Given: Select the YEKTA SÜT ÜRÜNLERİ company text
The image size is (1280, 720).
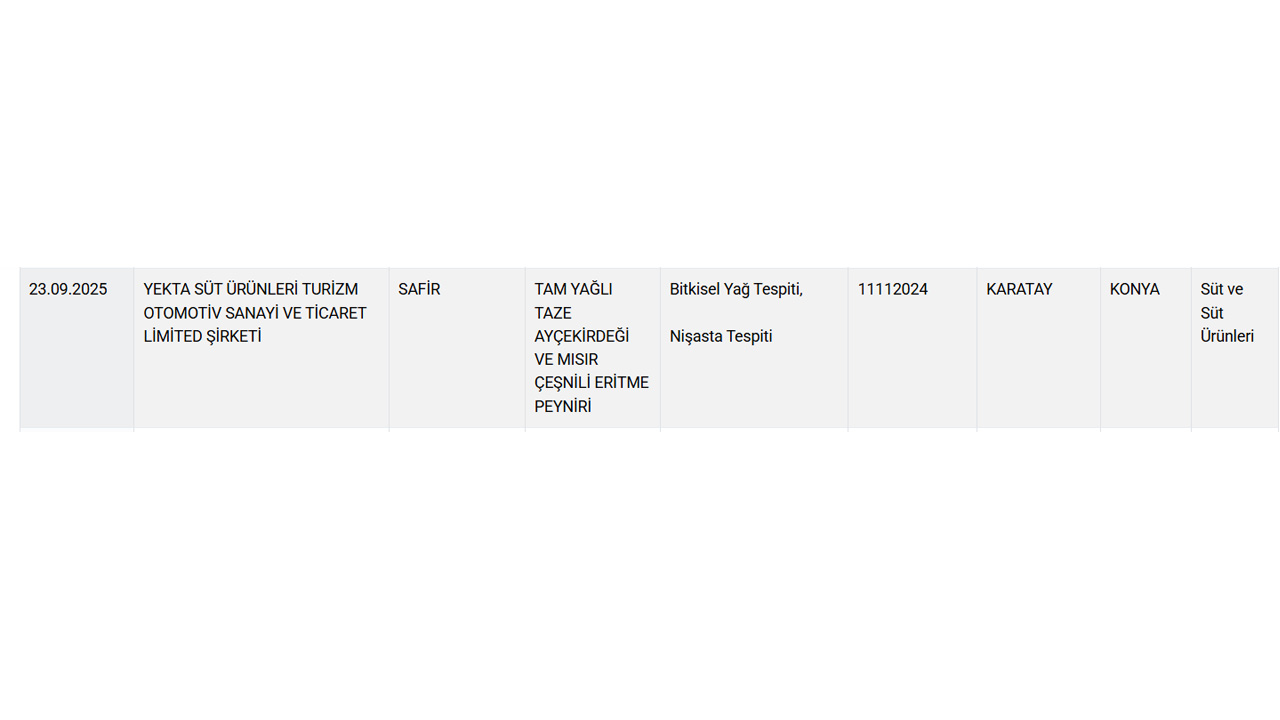Looking at the screenshot, I should coord(220,289).
